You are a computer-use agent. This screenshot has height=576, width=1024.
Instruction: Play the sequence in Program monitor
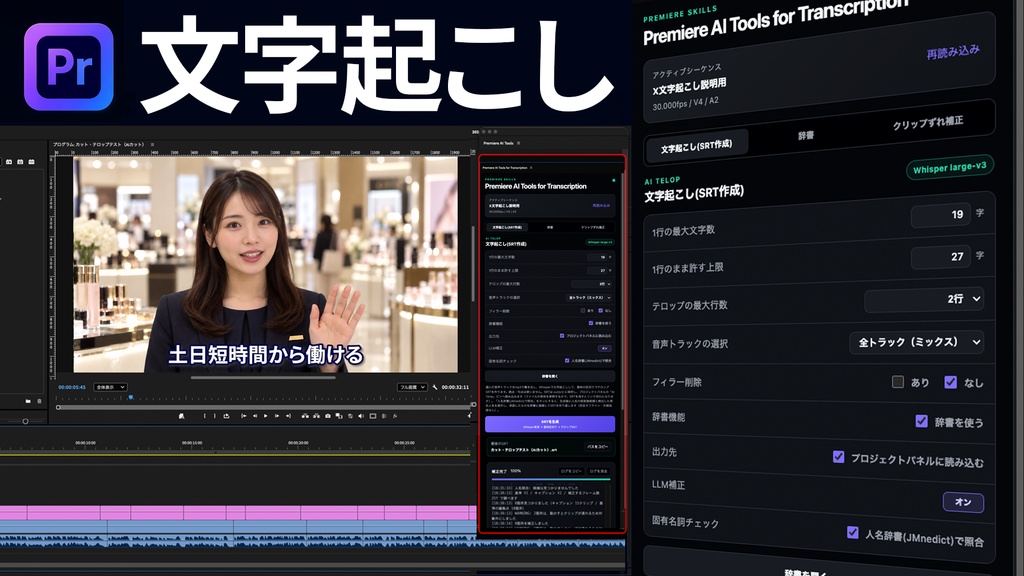pos(266,416)
